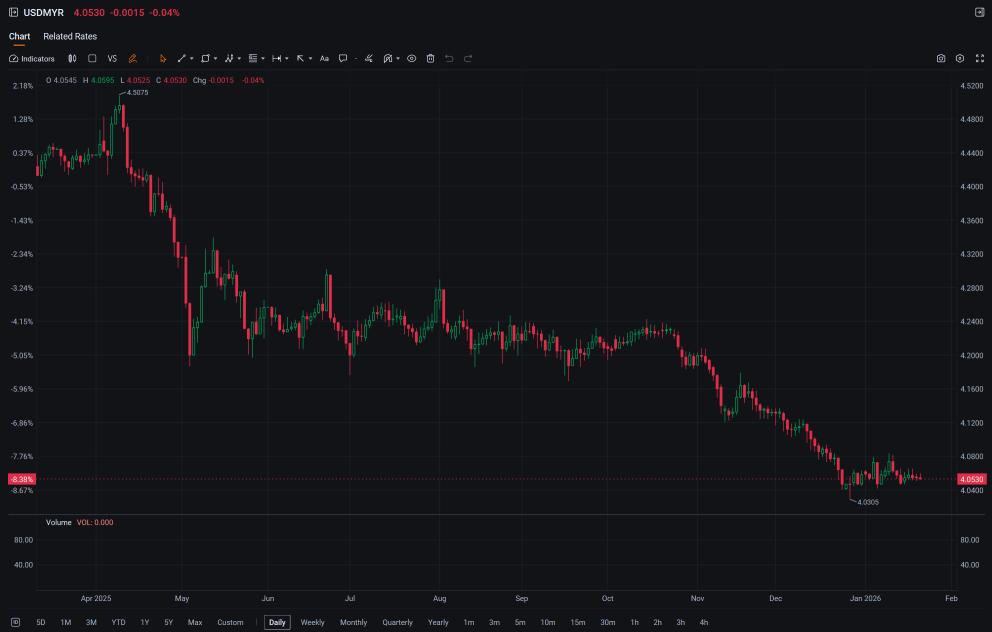Select the Monthly interval
The height and width of the screenshot is (632, 992).
tap(354, 623)
